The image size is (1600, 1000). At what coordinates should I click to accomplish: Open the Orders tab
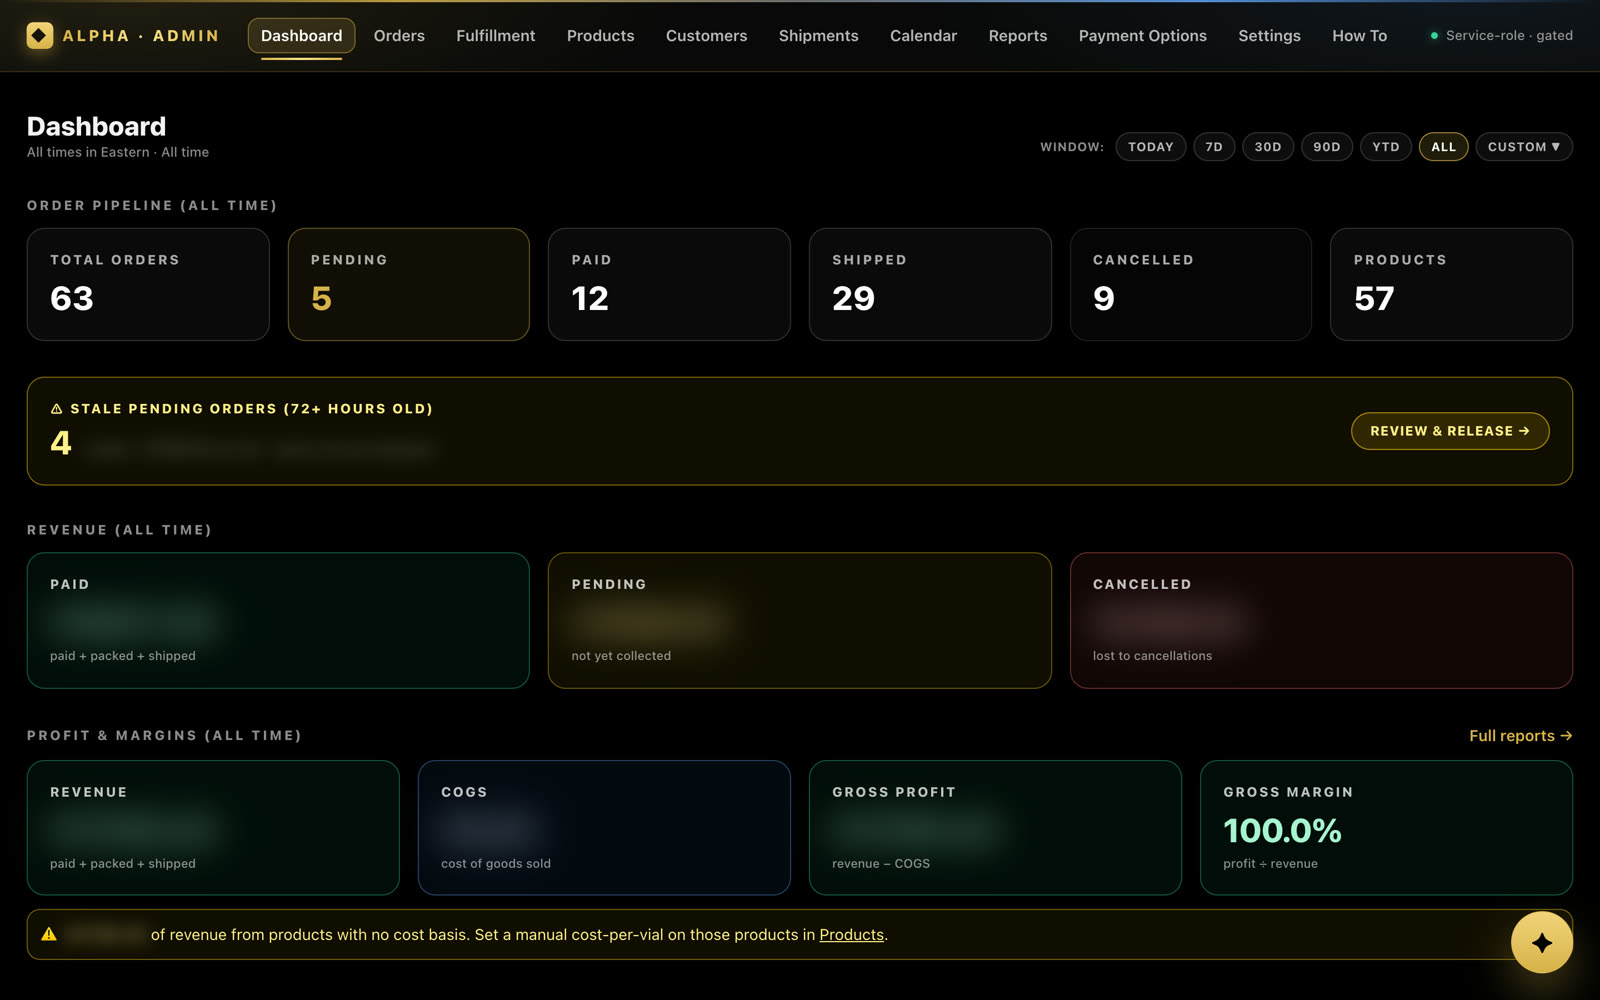(x=399, y=36)
